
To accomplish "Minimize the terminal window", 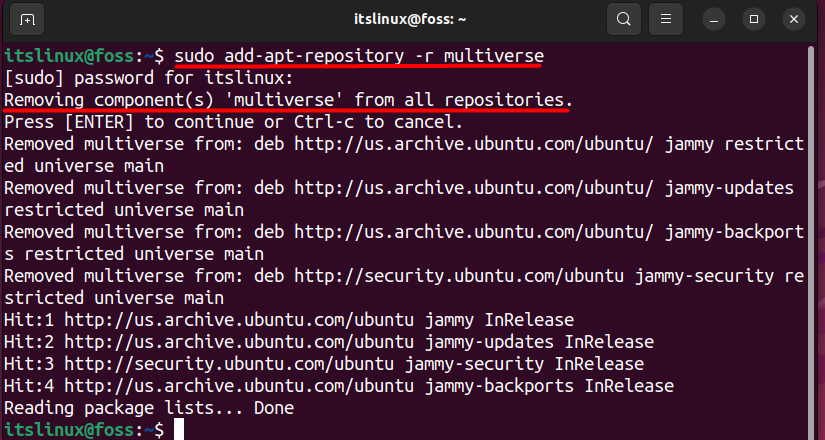I will click(x=714, y=20).
